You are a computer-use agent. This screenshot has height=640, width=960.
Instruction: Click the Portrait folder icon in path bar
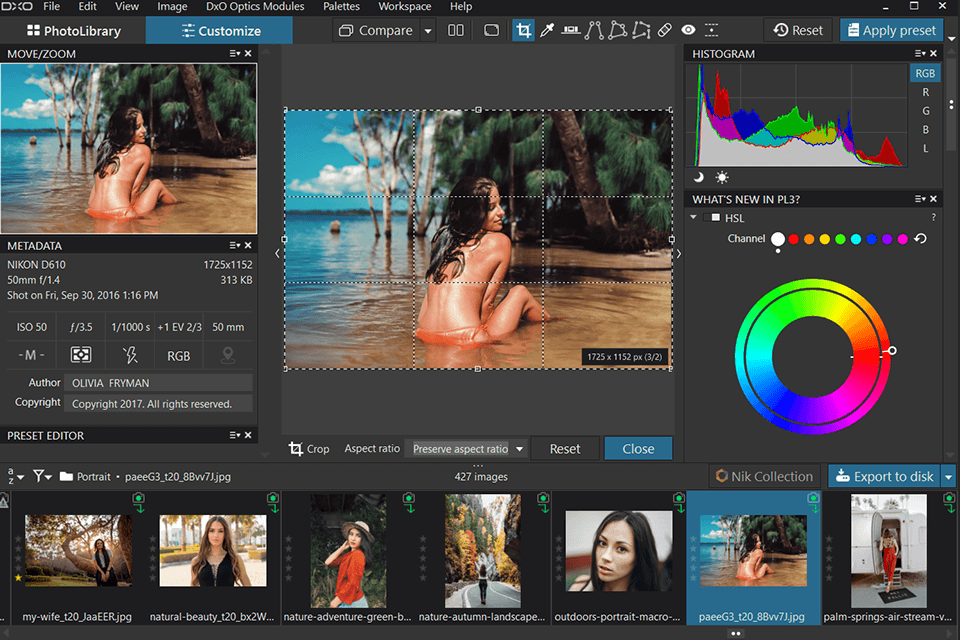66,476
